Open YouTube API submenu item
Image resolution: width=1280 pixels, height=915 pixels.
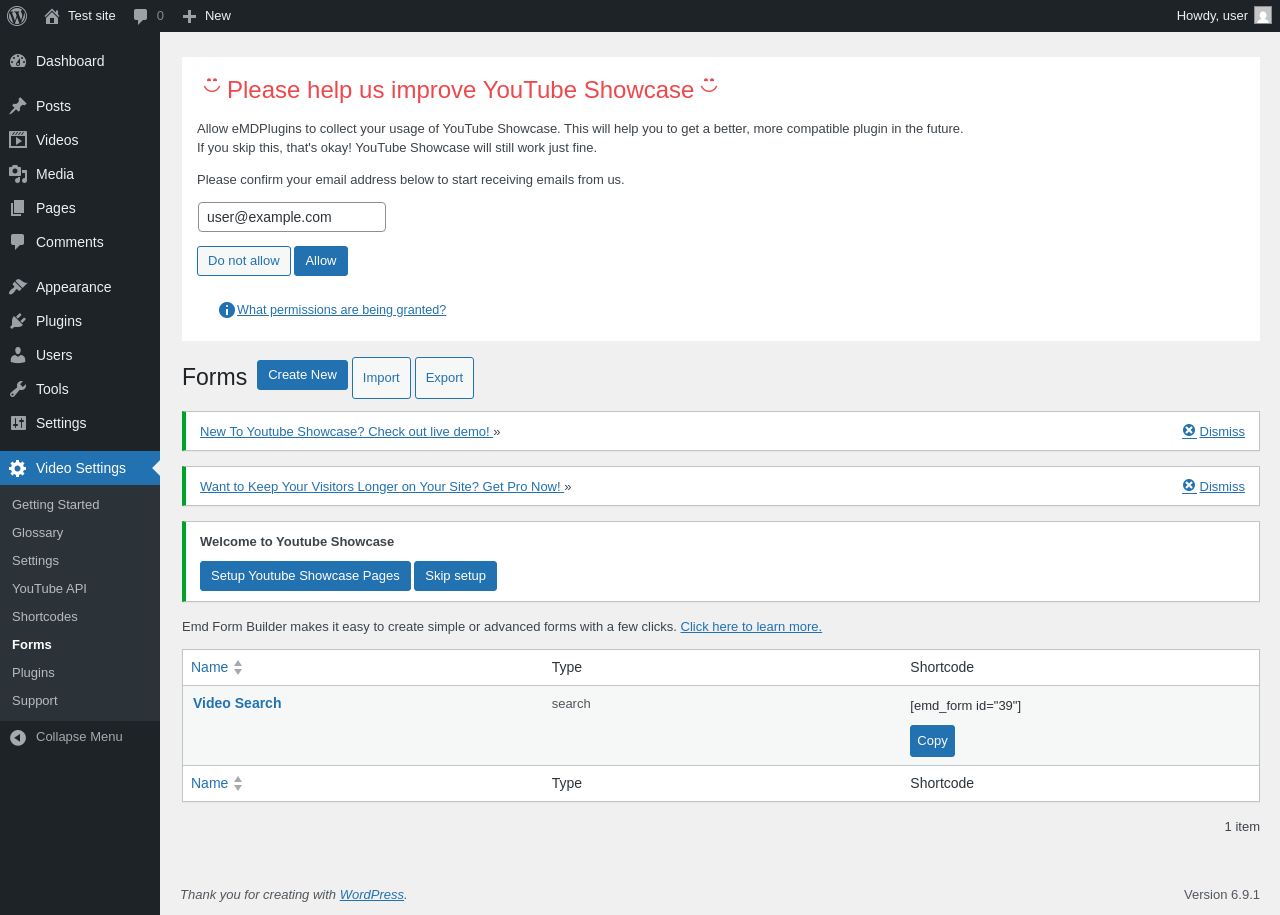coord(49,588)
